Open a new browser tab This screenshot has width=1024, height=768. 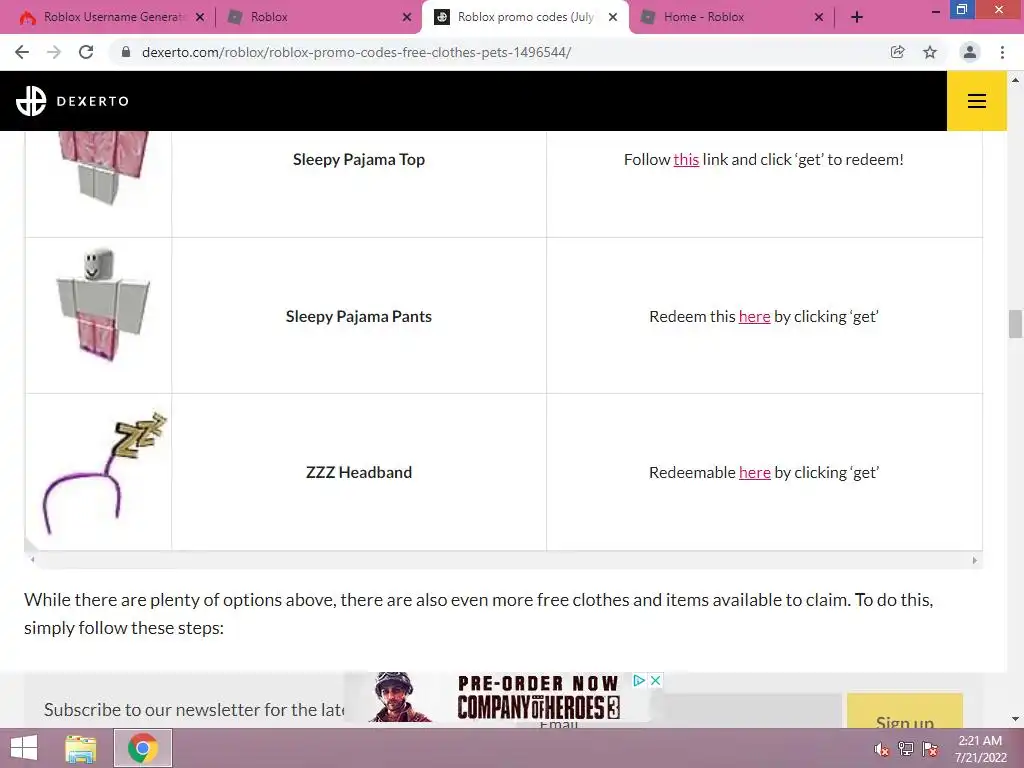tap(857, 17)
